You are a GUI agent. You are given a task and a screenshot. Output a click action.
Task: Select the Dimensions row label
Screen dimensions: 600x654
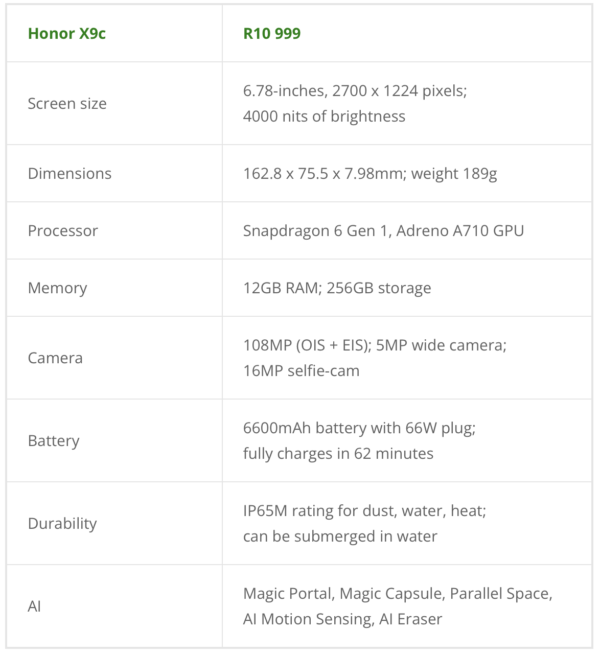pyautogui.click(x=70, y=173)
